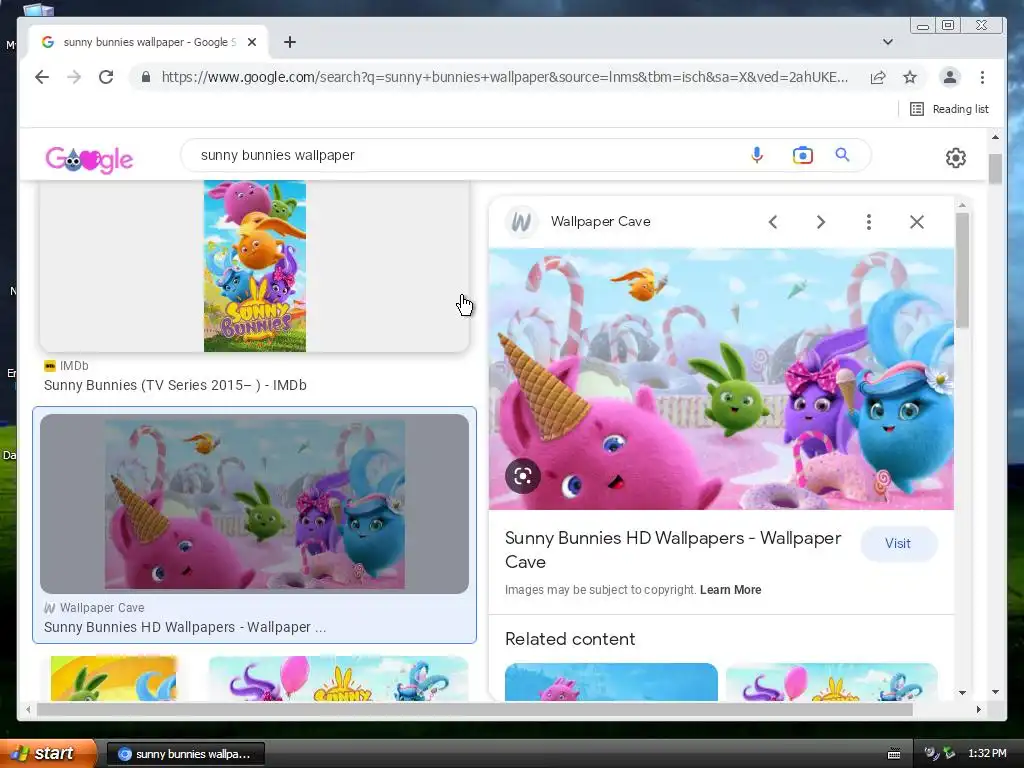
Task: Start a voice search with microphone
Action: (x=757, y=155)
